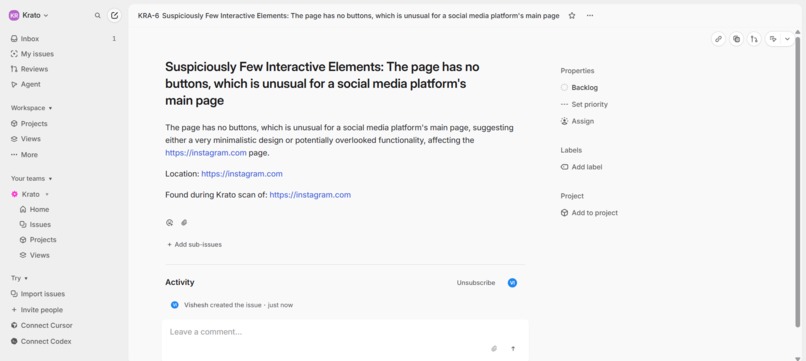Open the three-dot issue options menu
This screenshot has width=806, height=361.
[x=590, y=16]
